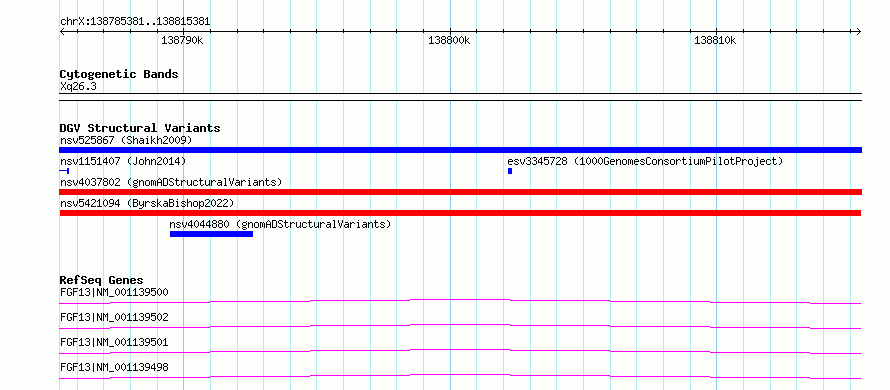Click the 138790k ruler label
Screen dimensions: 890x390
183,40
